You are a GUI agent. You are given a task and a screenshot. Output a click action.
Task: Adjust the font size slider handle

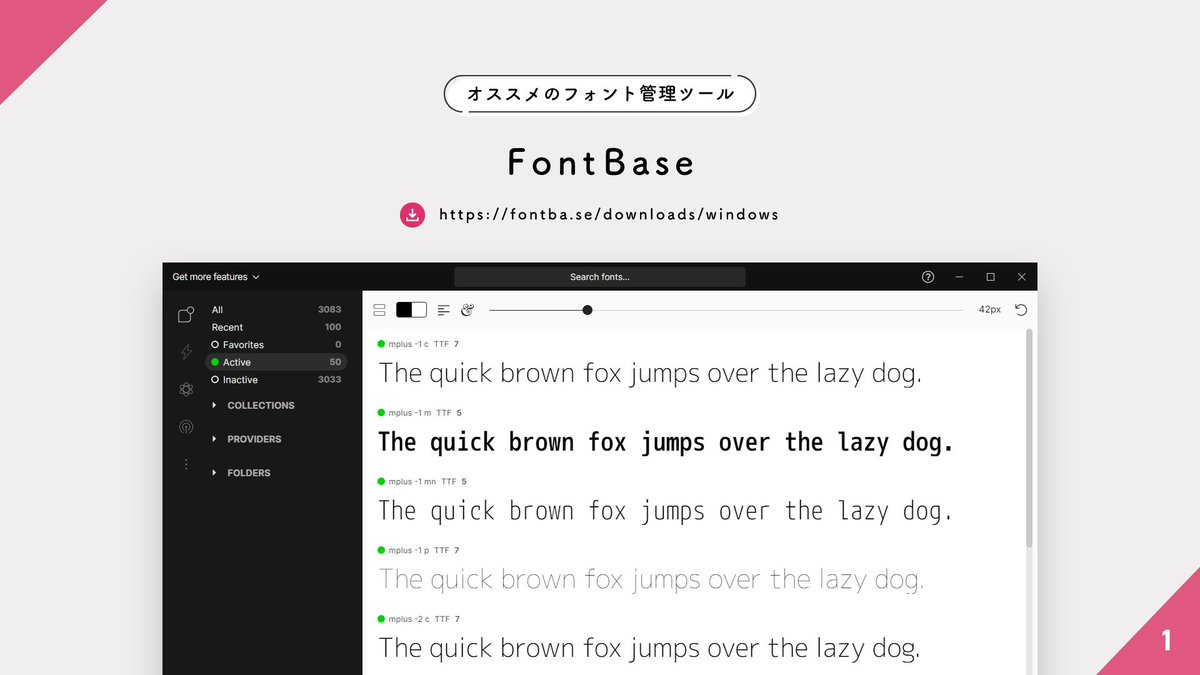[x=587, y=310]
